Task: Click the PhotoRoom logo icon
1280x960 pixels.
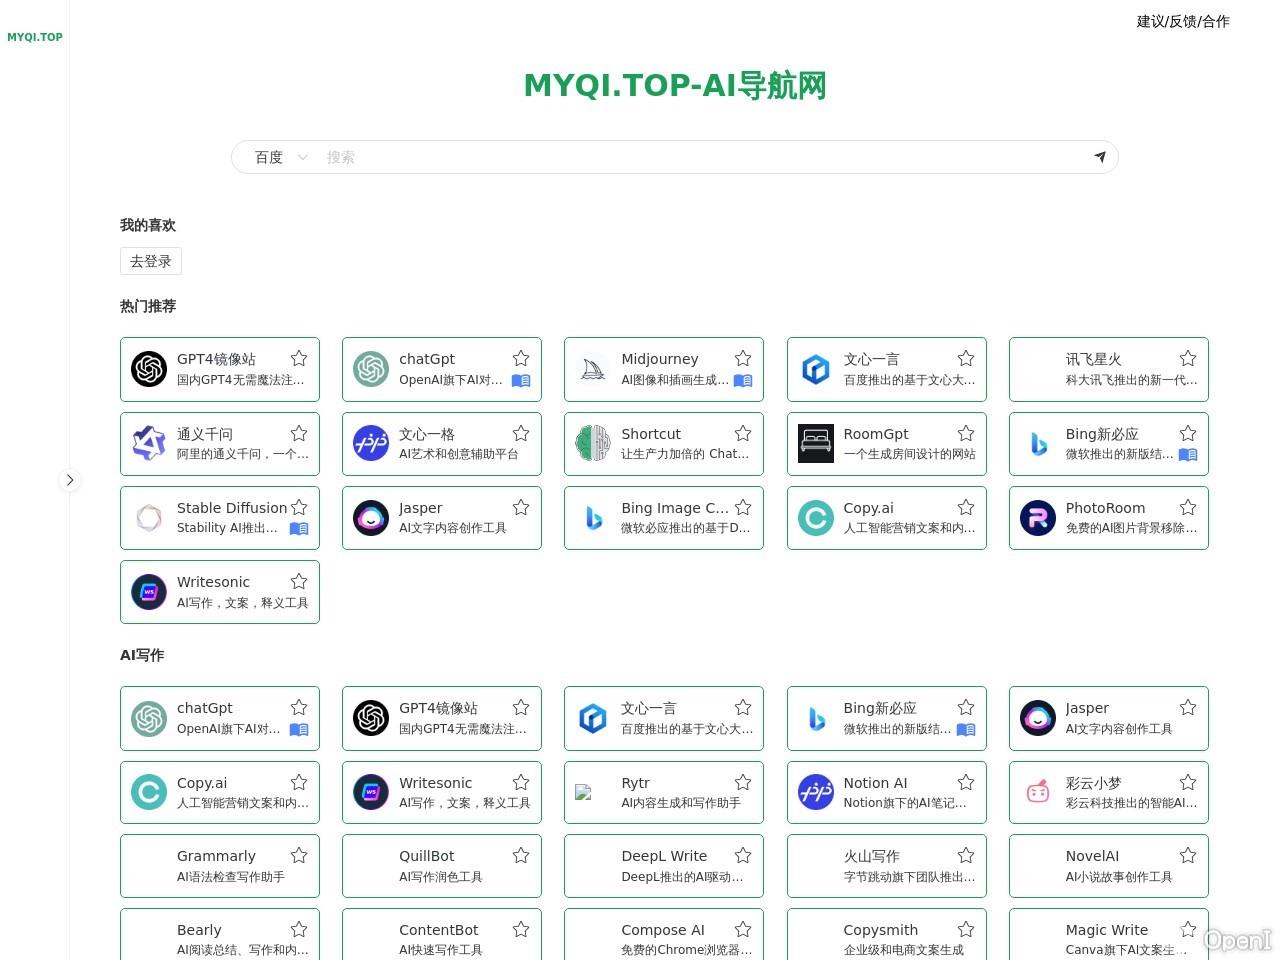Action: tap(1037, 518)
